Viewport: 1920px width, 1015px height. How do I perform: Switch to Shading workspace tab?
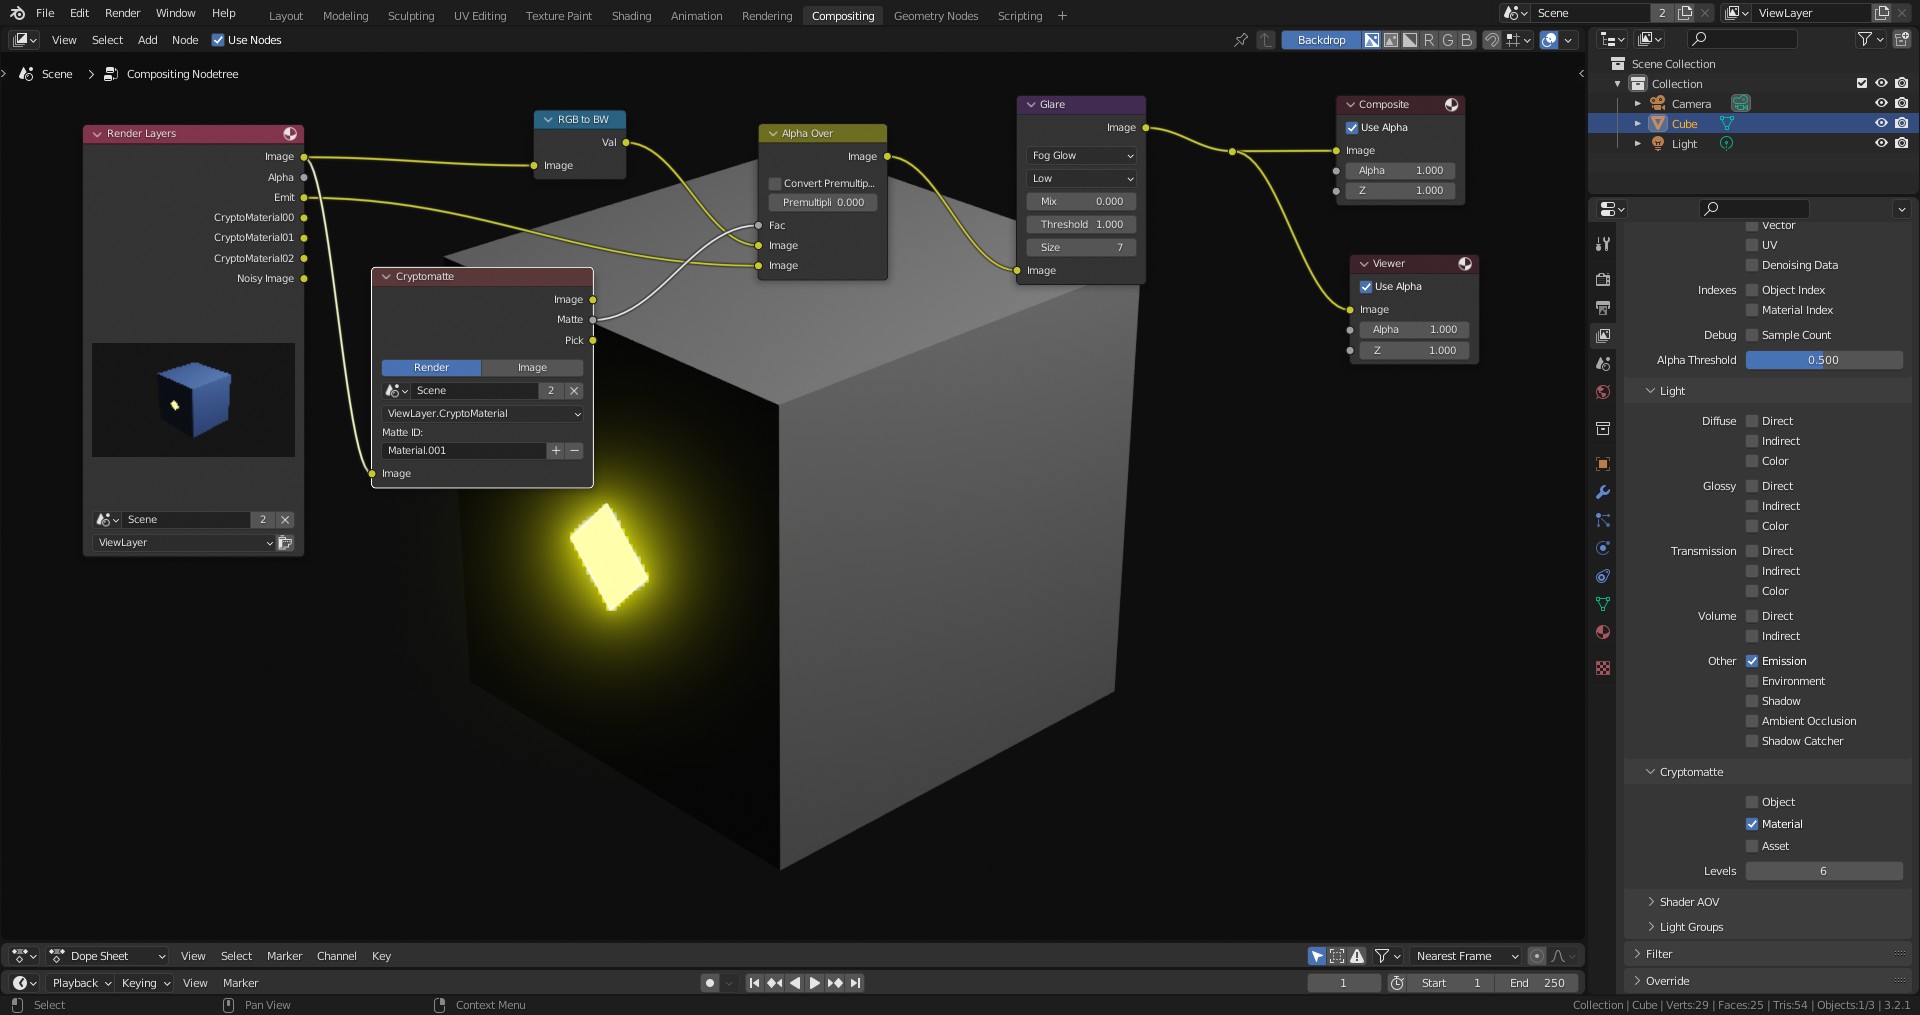click(x=631, y=16)
